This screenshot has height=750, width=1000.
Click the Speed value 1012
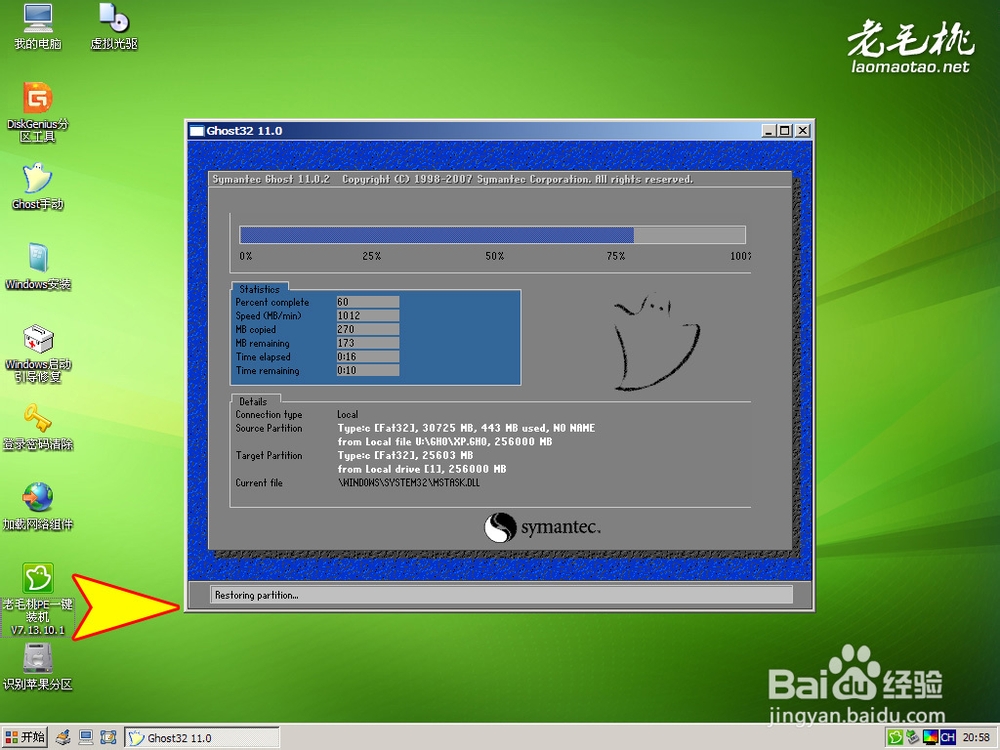pyautogui.click(x=368, y=316)
